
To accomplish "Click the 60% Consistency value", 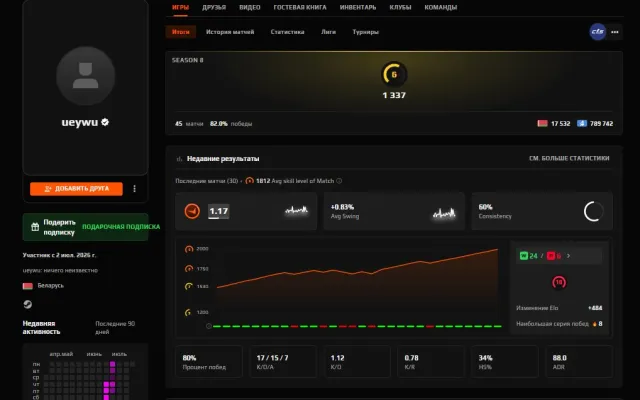I will (x=485, y=207).
